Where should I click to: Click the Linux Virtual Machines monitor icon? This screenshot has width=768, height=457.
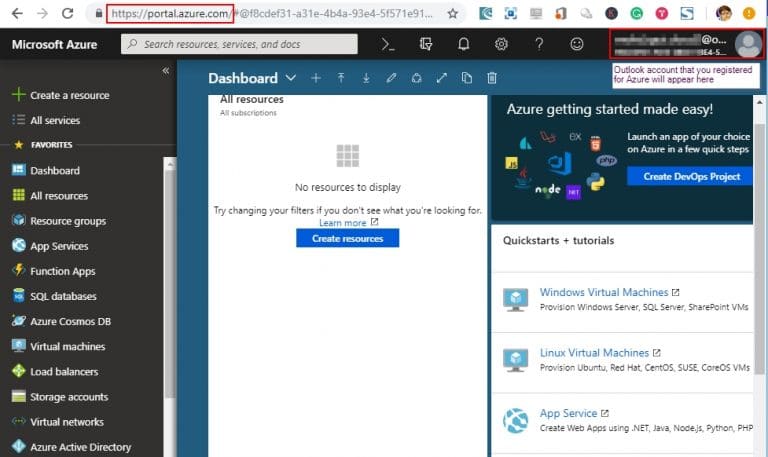[515, 360]
